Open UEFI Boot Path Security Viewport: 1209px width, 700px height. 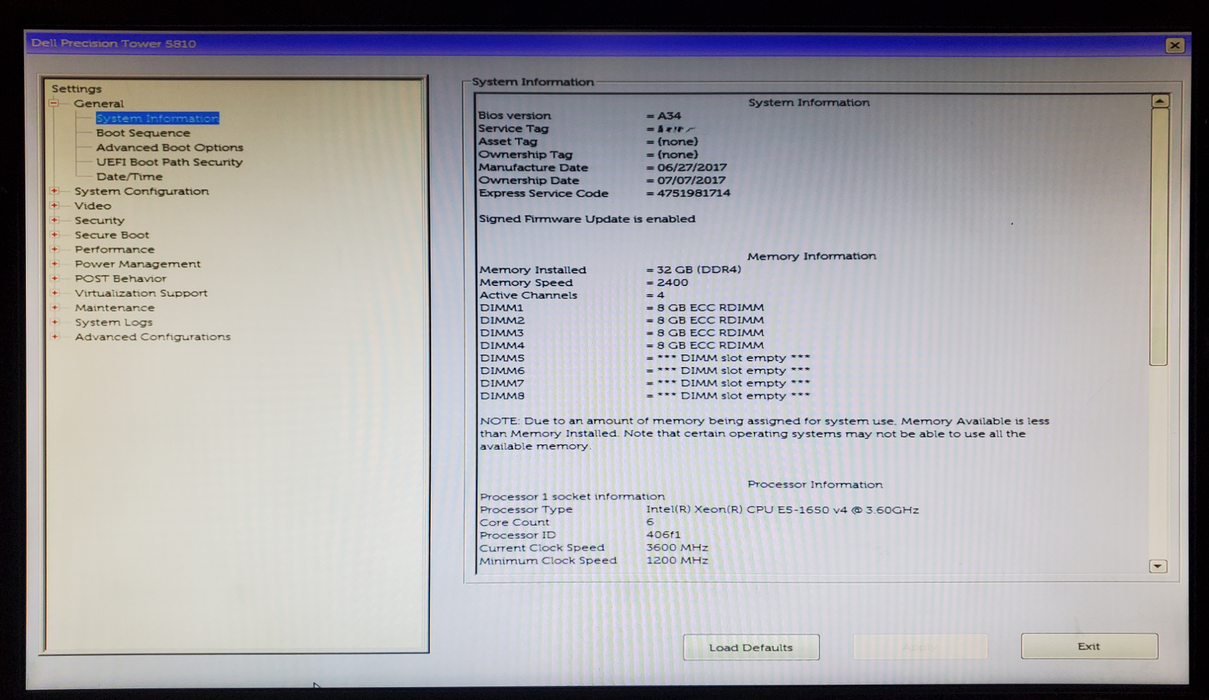tap(169, 162)
